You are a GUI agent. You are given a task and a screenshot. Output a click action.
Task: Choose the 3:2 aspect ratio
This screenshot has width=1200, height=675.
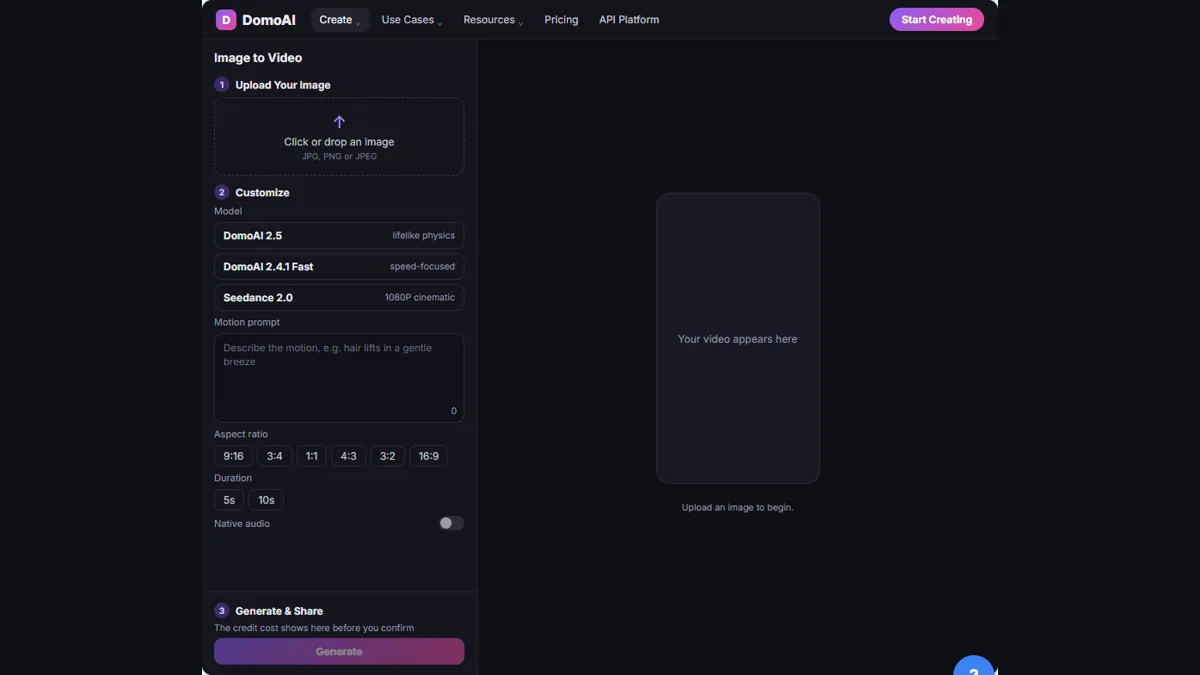[388, 456]
